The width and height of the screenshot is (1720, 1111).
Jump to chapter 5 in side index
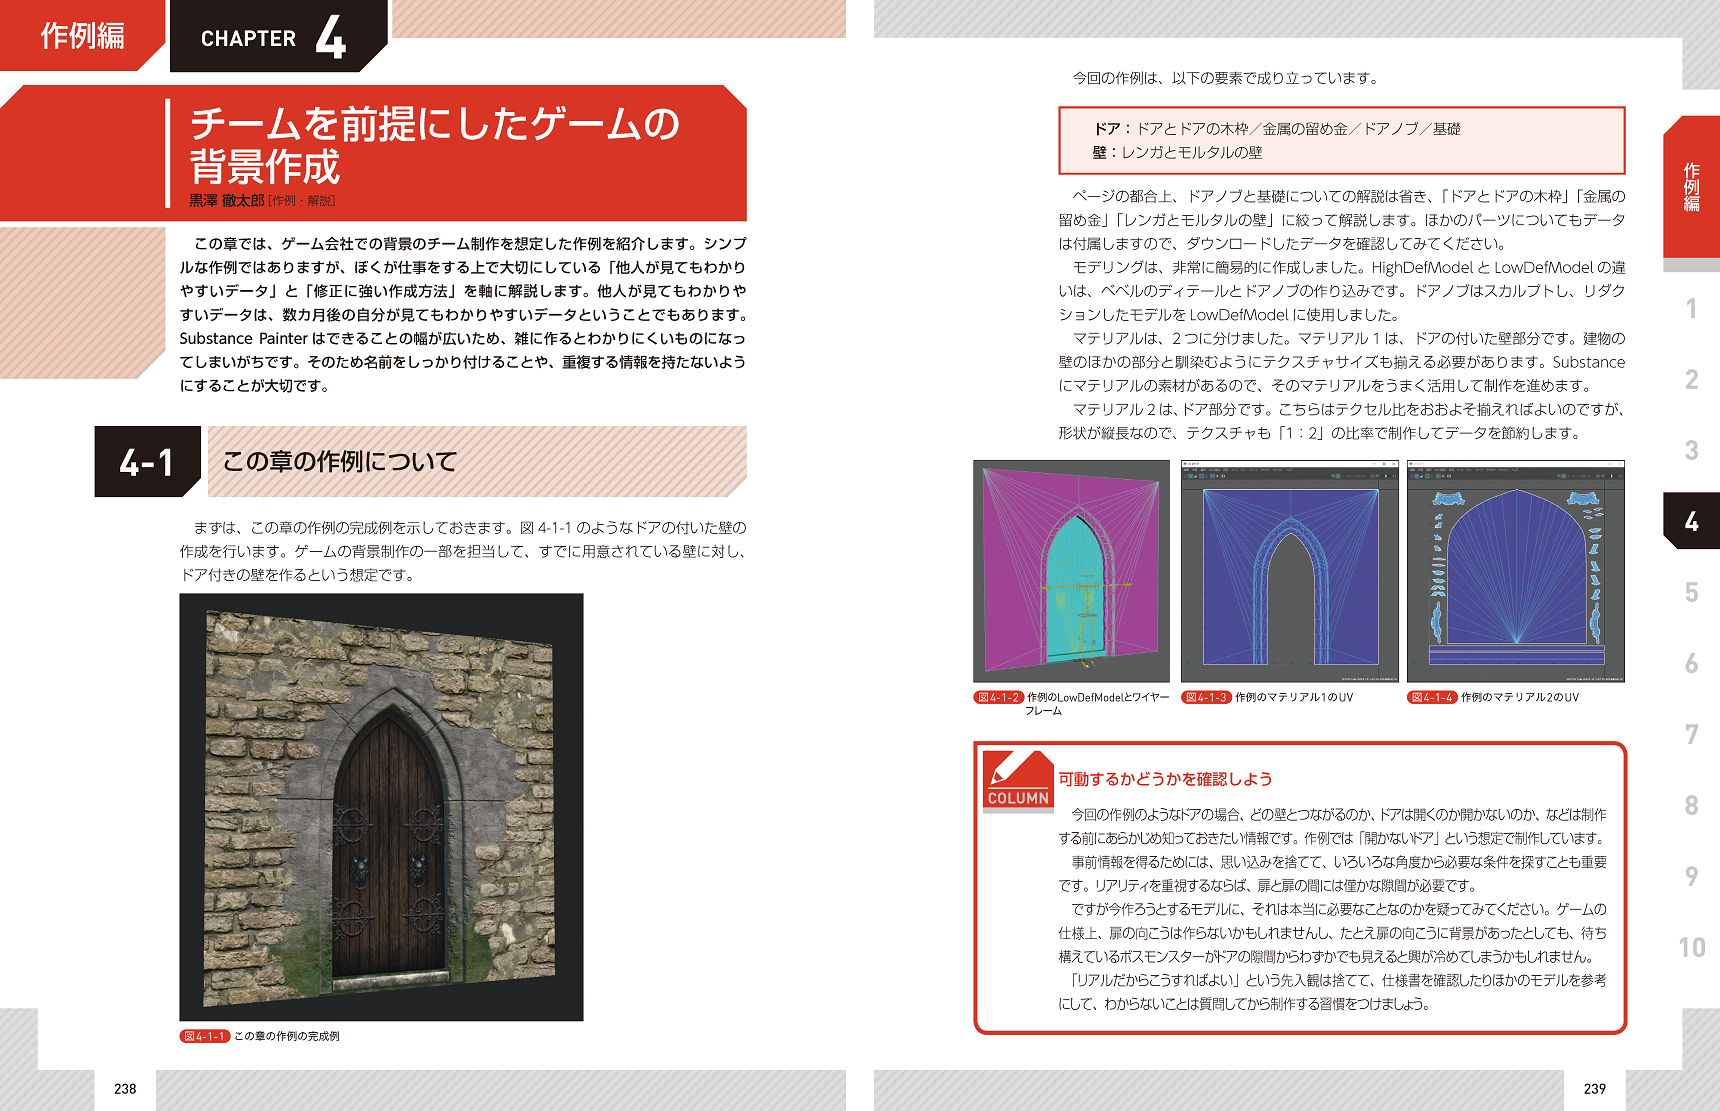pyautogui.click(x=1691, y=593)
